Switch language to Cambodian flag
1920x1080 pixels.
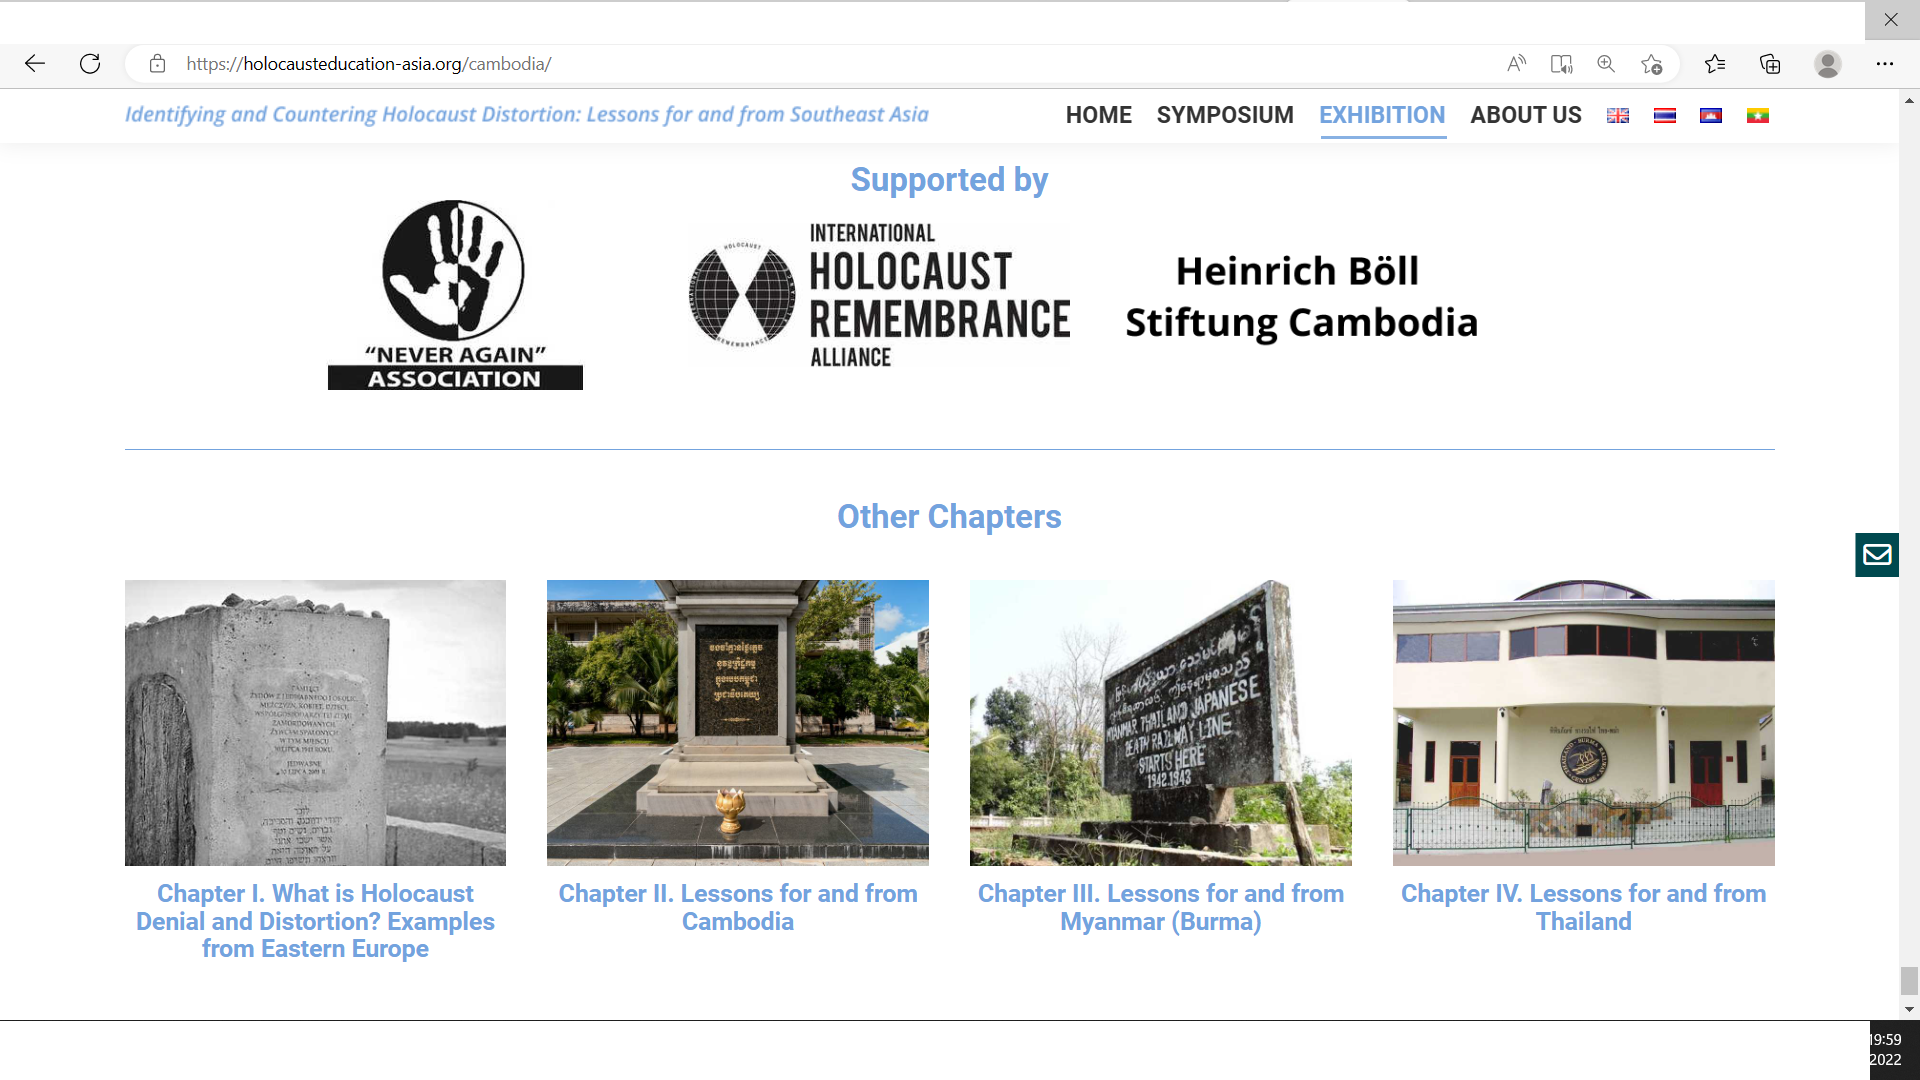(1711, 116)
